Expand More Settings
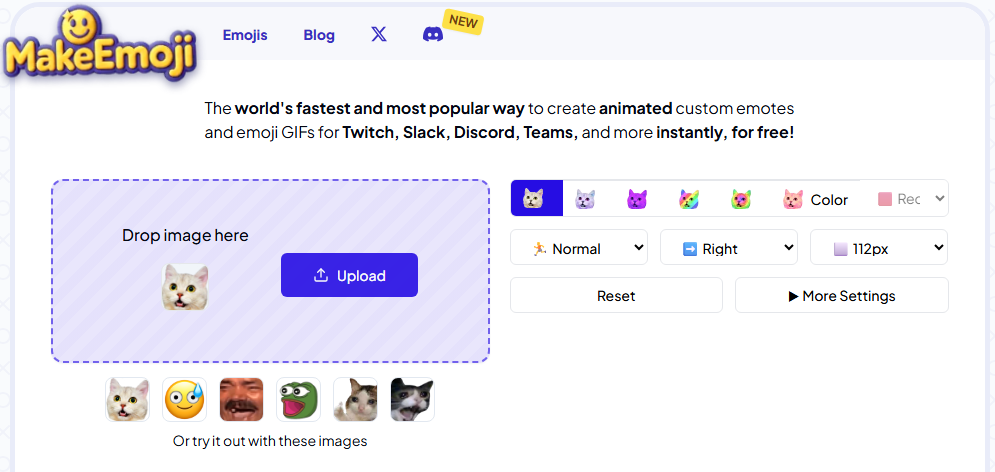The width and height of the screenshot is (995, 472). tap(841, 296)
